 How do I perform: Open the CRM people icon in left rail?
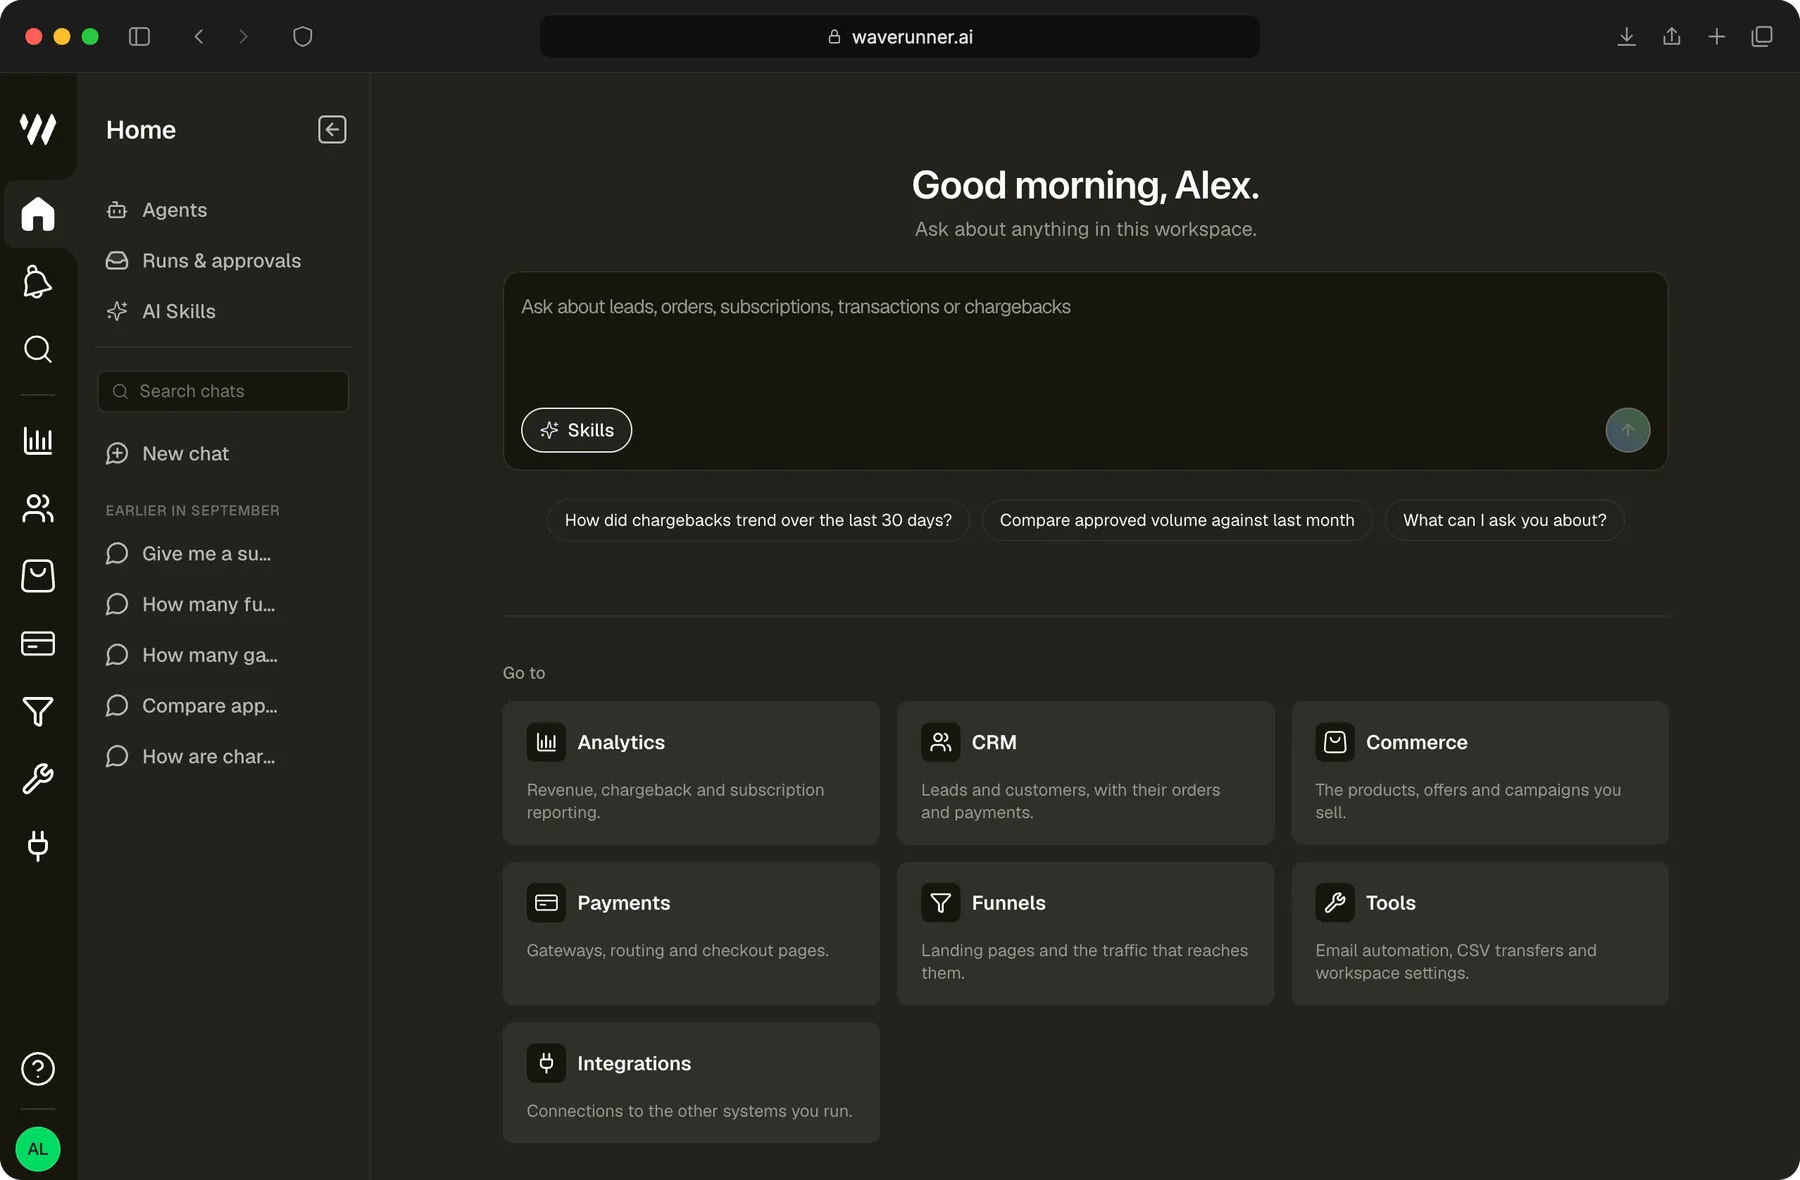pos(38,508)
